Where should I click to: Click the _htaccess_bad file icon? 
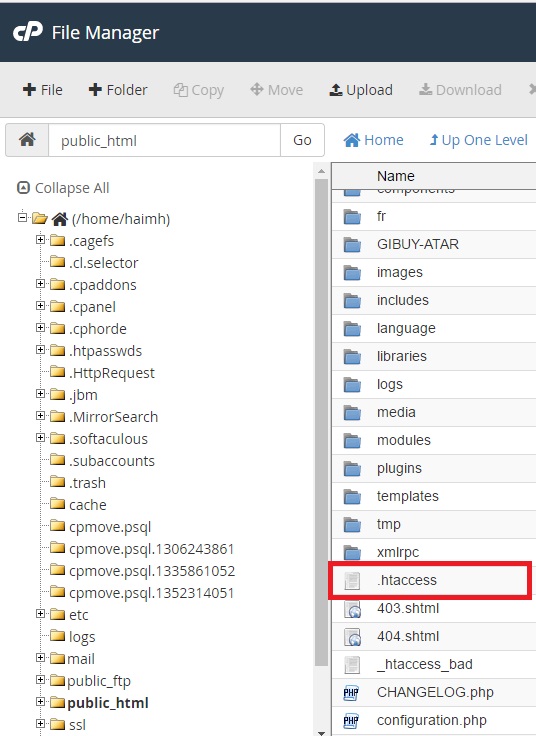(352, 665)
